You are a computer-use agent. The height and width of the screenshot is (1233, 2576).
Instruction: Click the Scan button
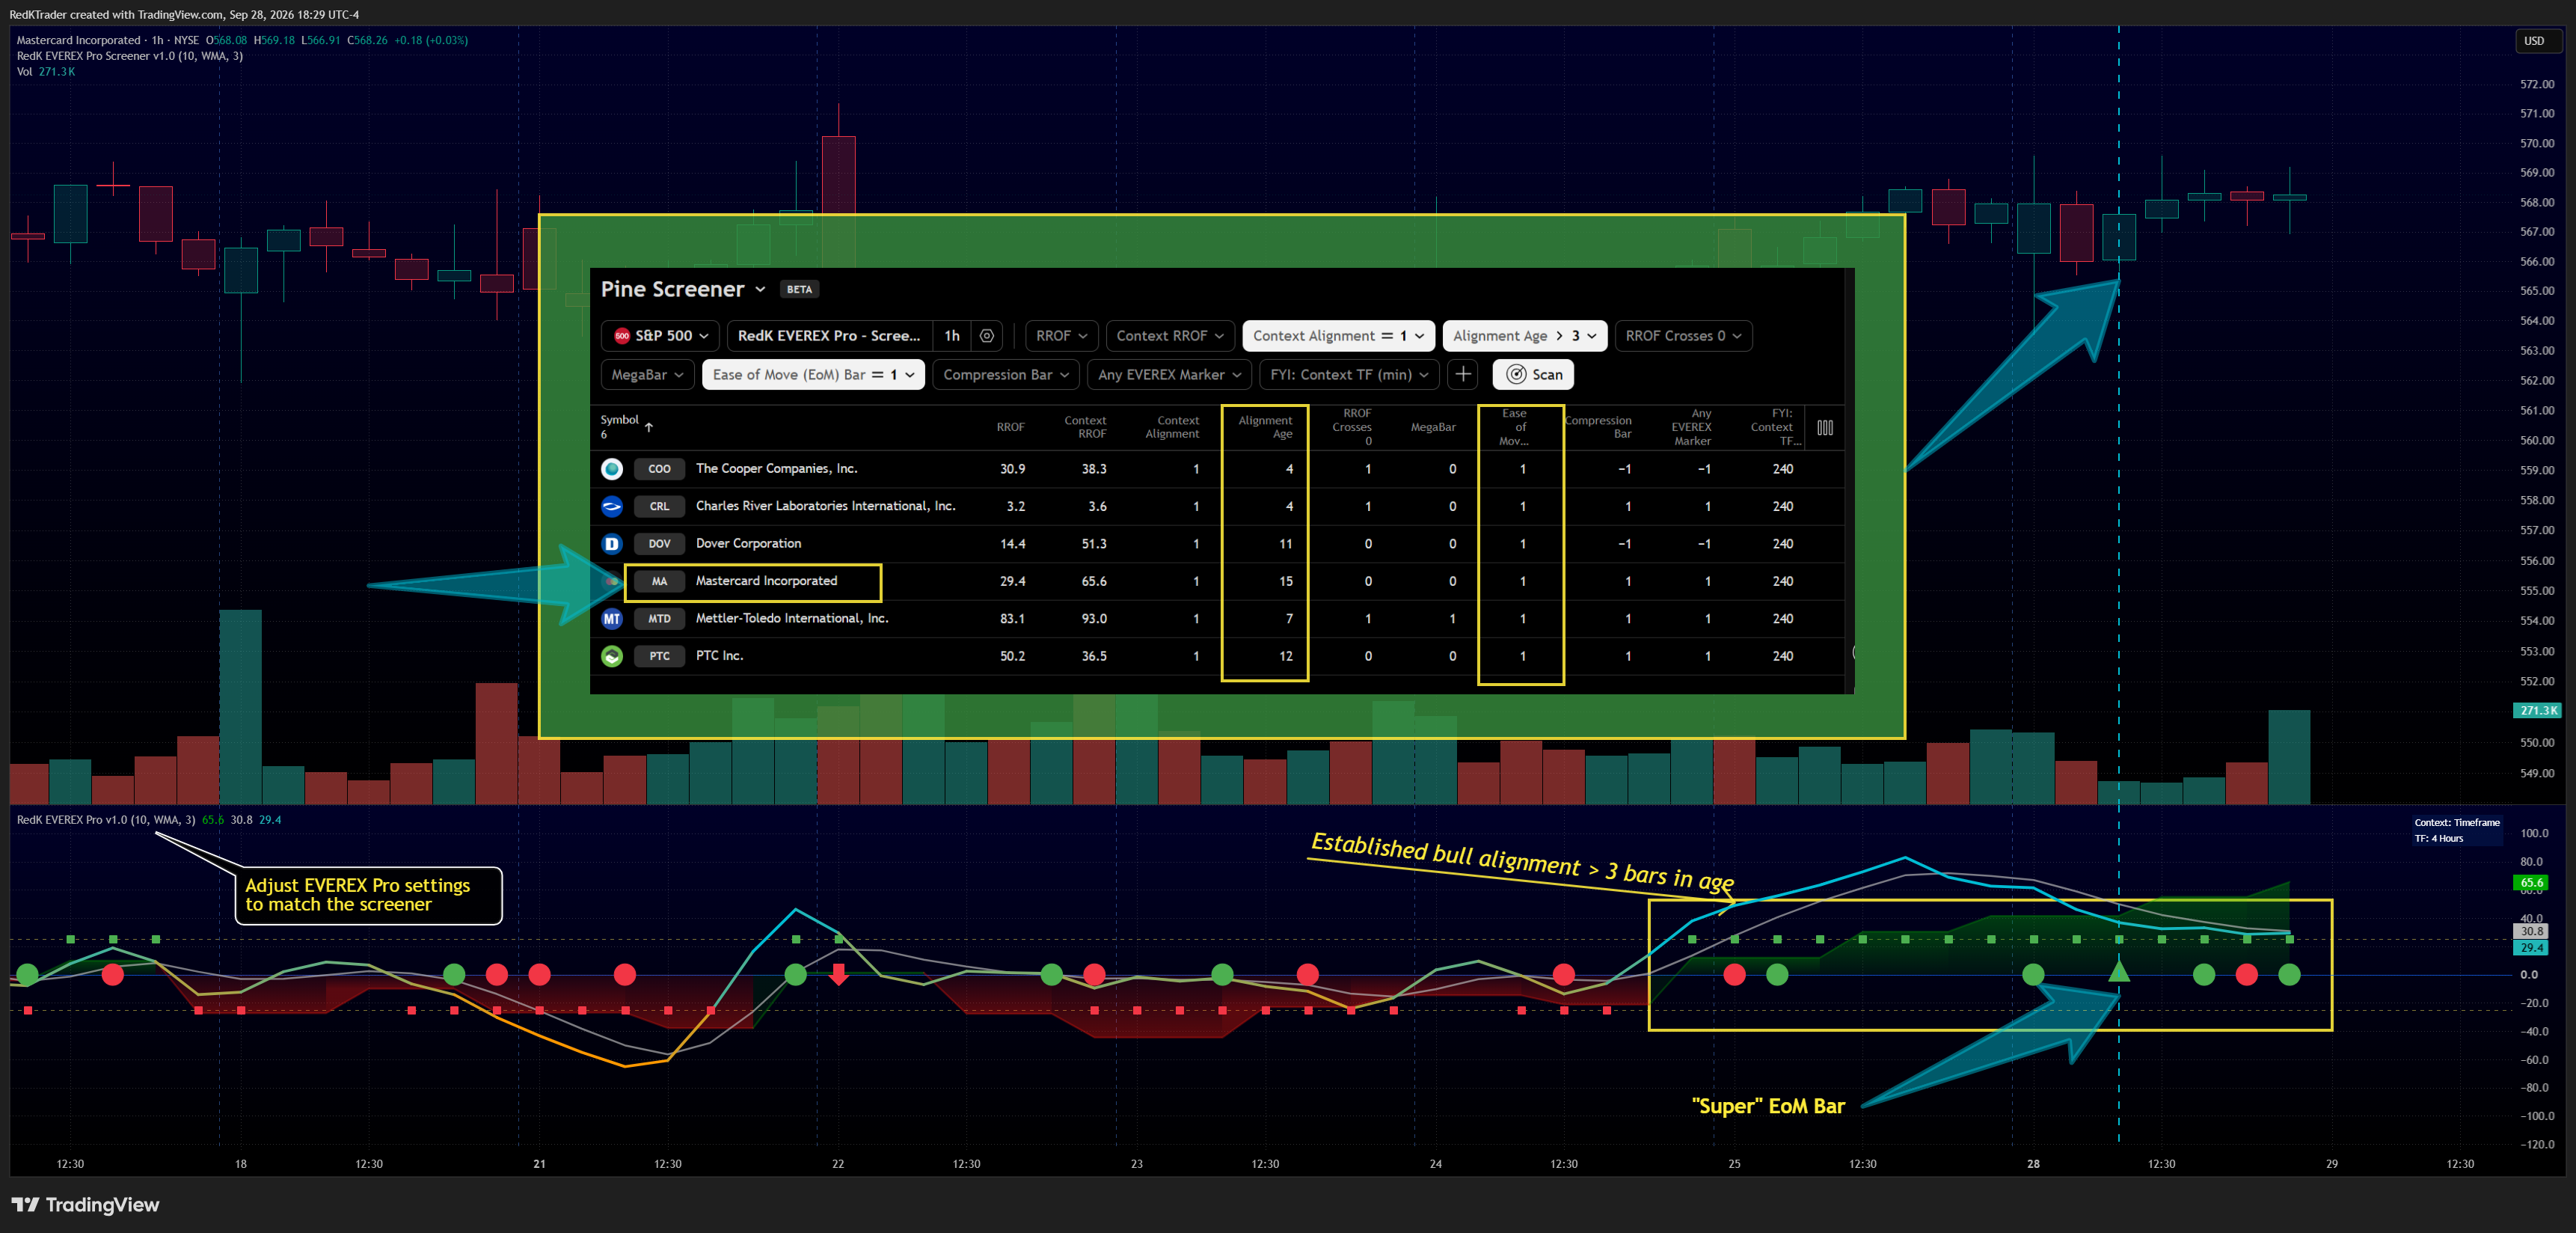click(1533, 375)
